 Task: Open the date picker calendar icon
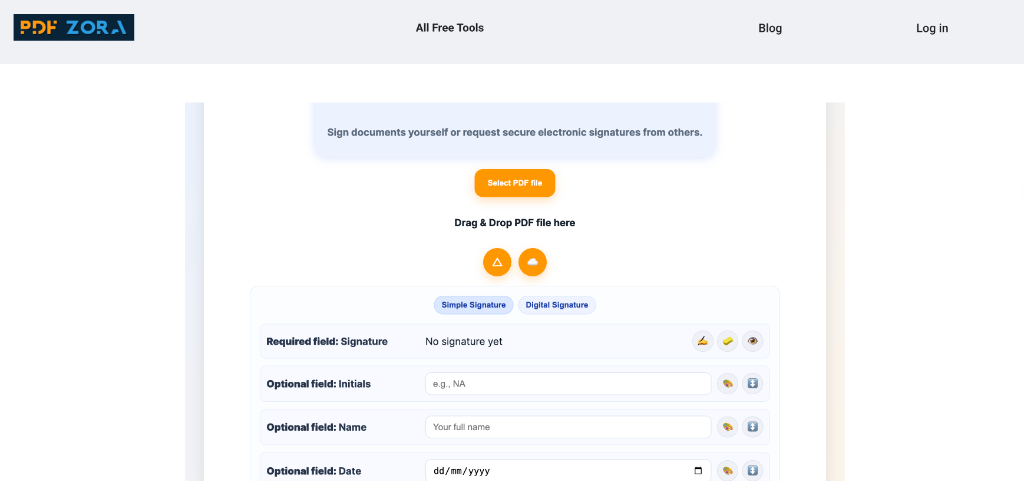pos(698,470)
